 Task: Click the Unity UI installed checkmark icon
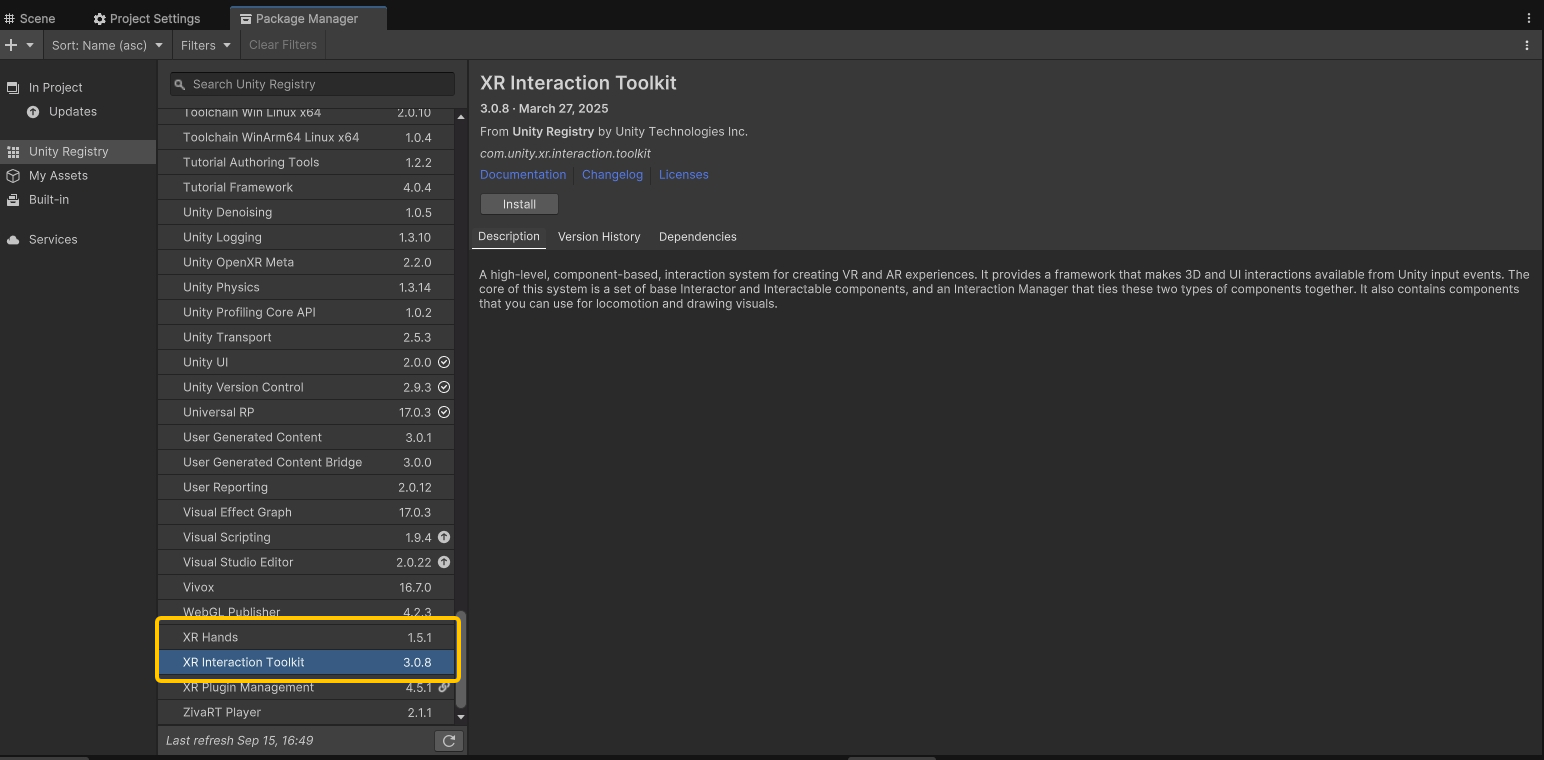[x=444, y=362]
